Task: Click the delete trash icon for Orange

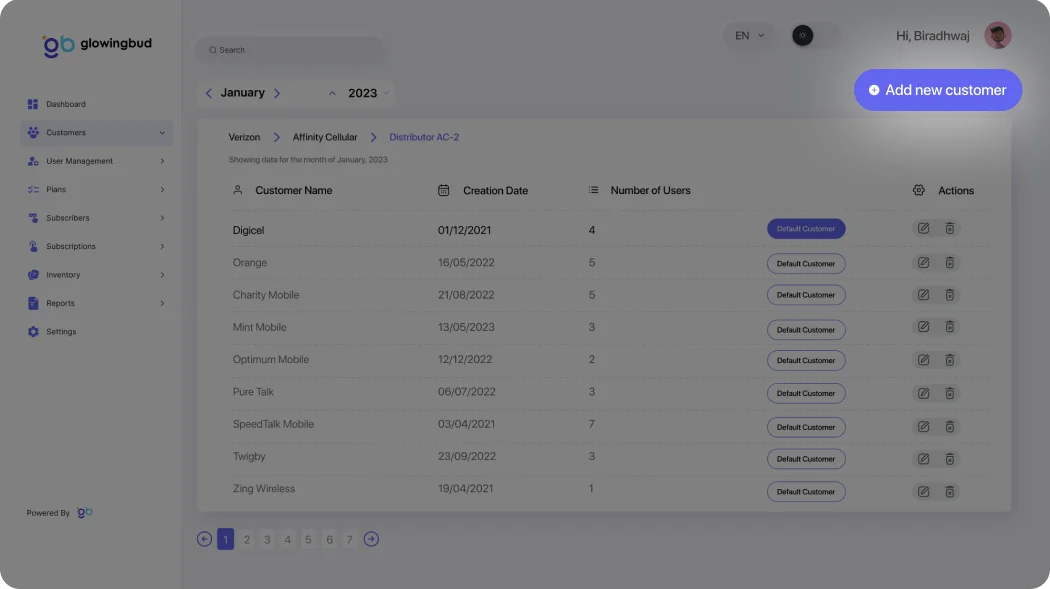Action: click(x=950, y=263)
